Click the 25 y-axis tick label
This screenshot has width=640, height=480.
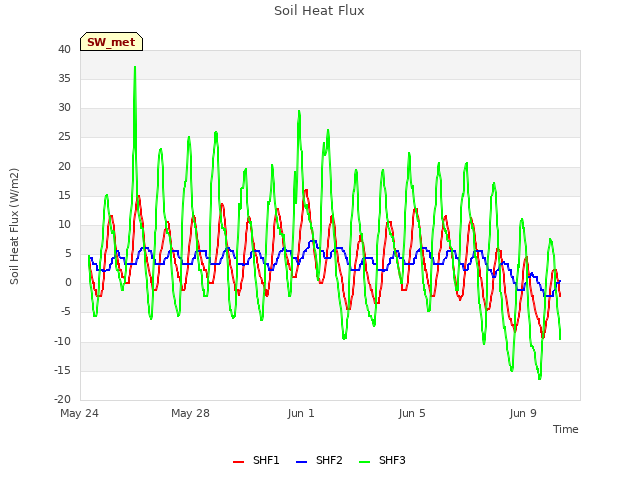click(64, 137)
